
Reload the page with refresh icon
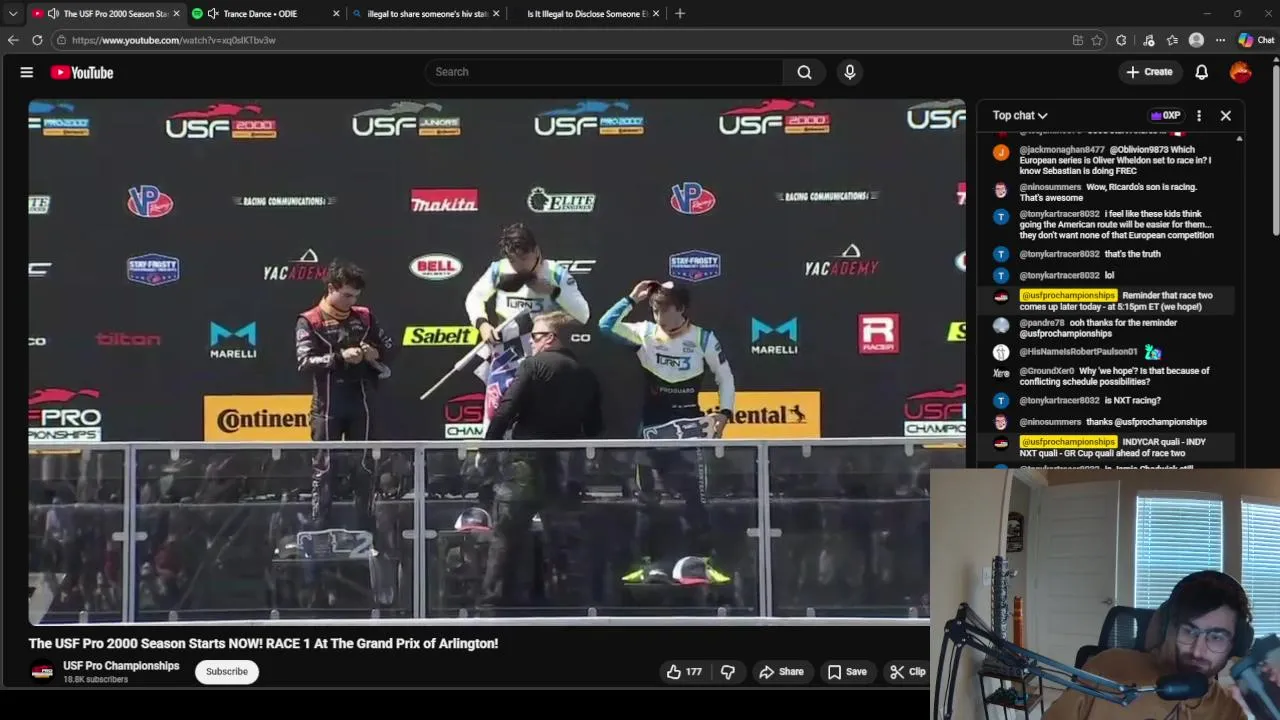pyautogui.click(x=37, y=40)
